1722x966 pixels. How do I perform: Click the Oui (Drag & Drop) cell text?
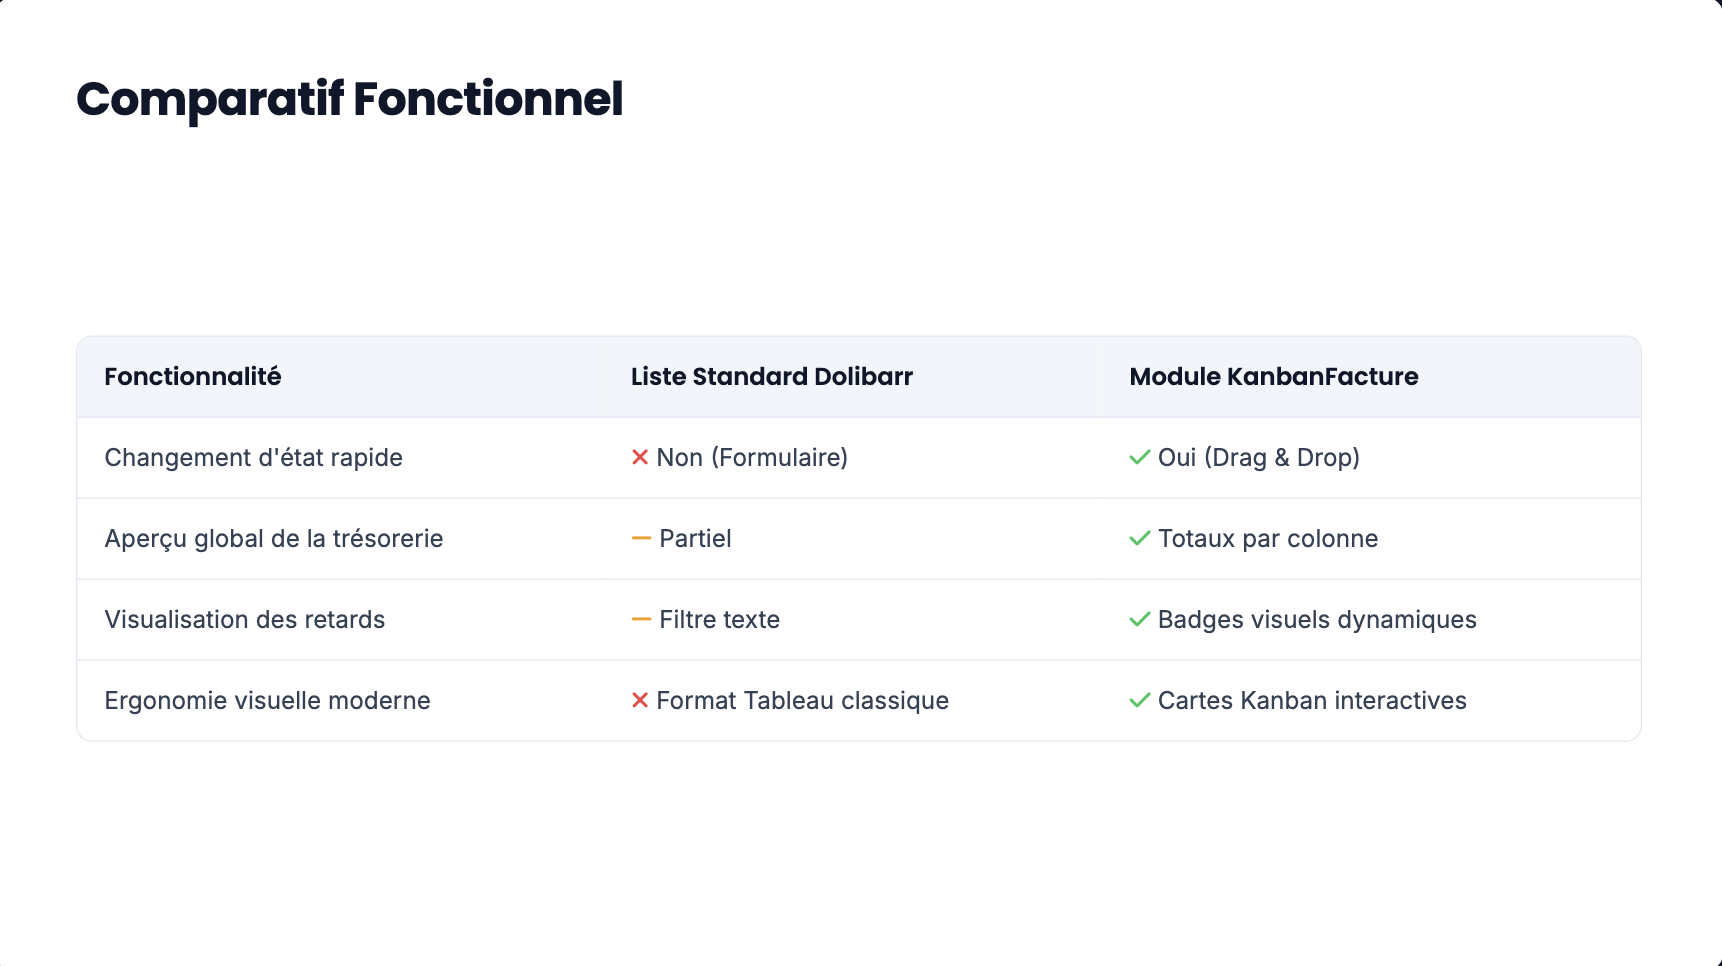point(1259,458)
